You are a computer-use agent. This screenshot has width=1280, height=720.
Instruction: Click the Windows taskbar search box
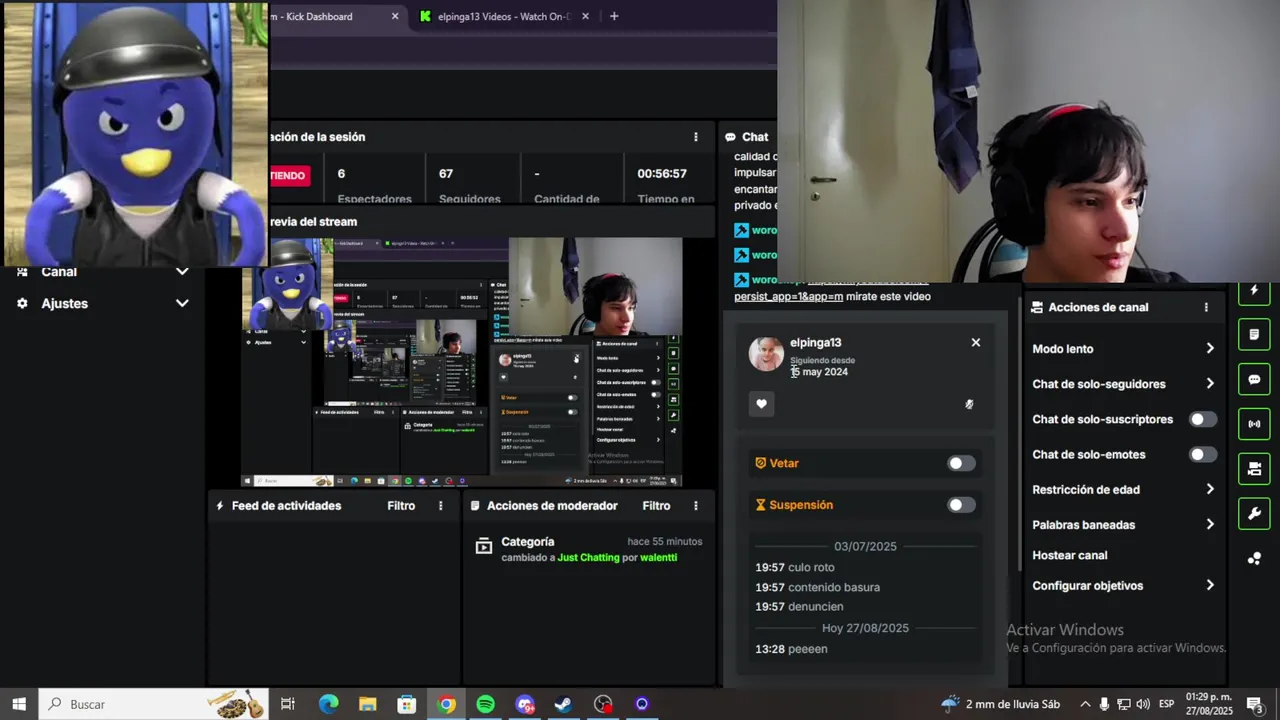pos(153,704)
